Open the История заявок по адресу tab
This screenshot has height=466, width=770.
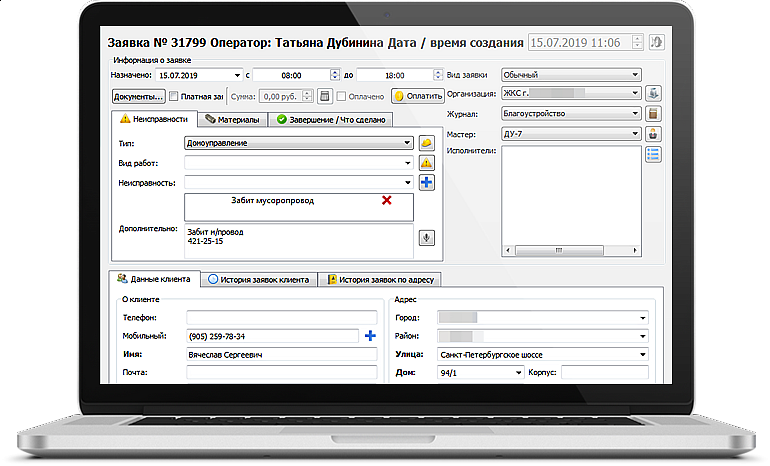[380, 279]
